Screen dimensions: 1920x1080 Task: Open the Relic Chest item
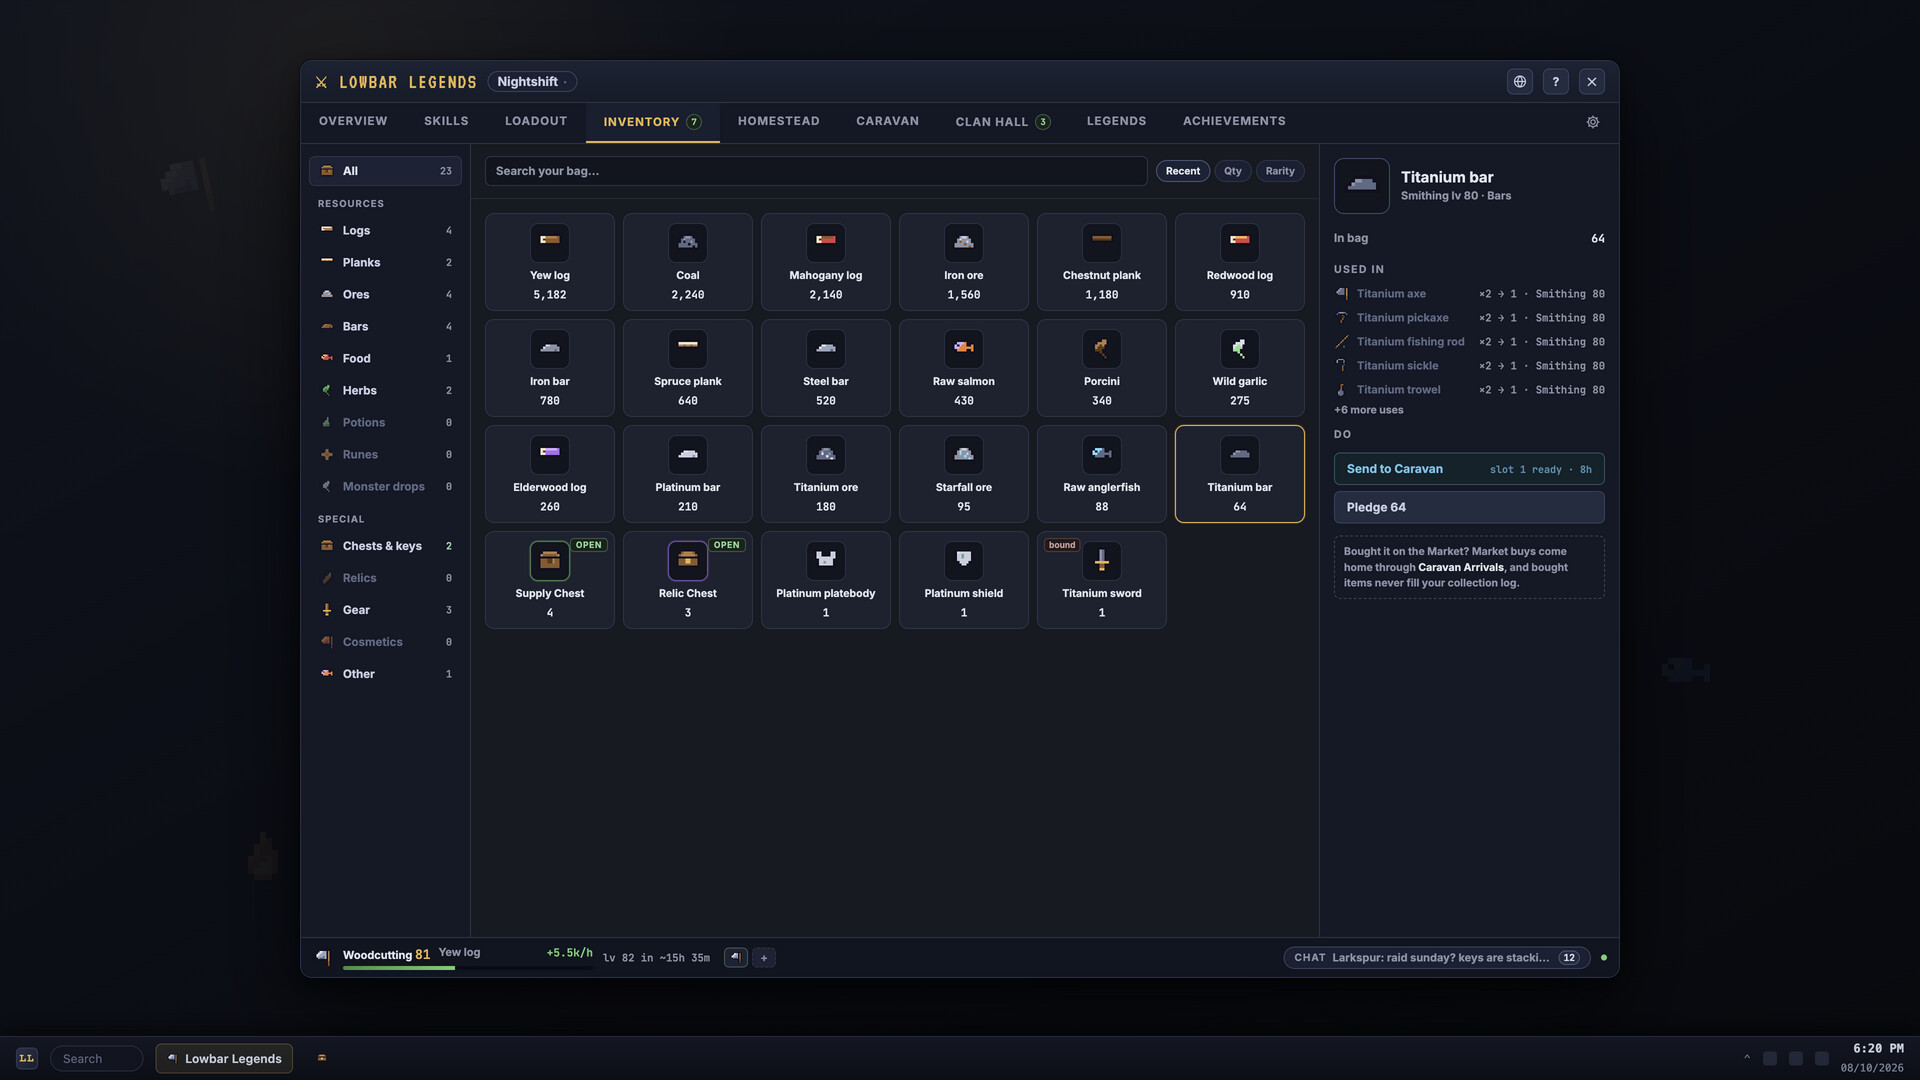pos(688,580)
